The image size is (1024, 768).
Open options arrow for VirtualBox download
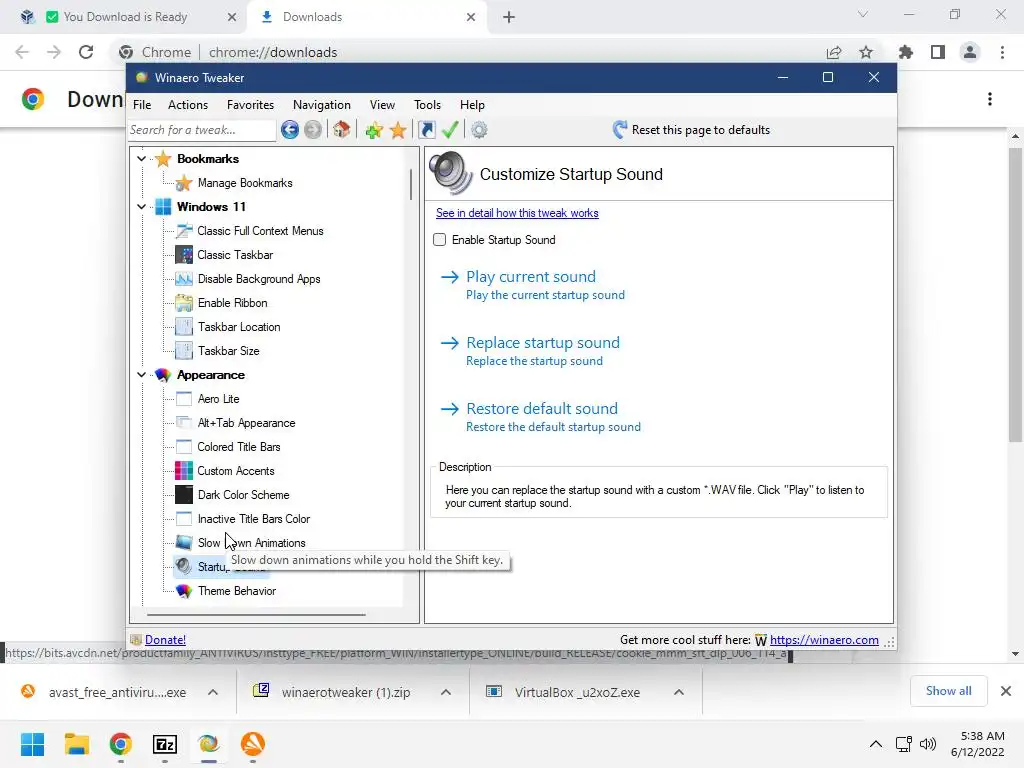(x=679, y=692)
